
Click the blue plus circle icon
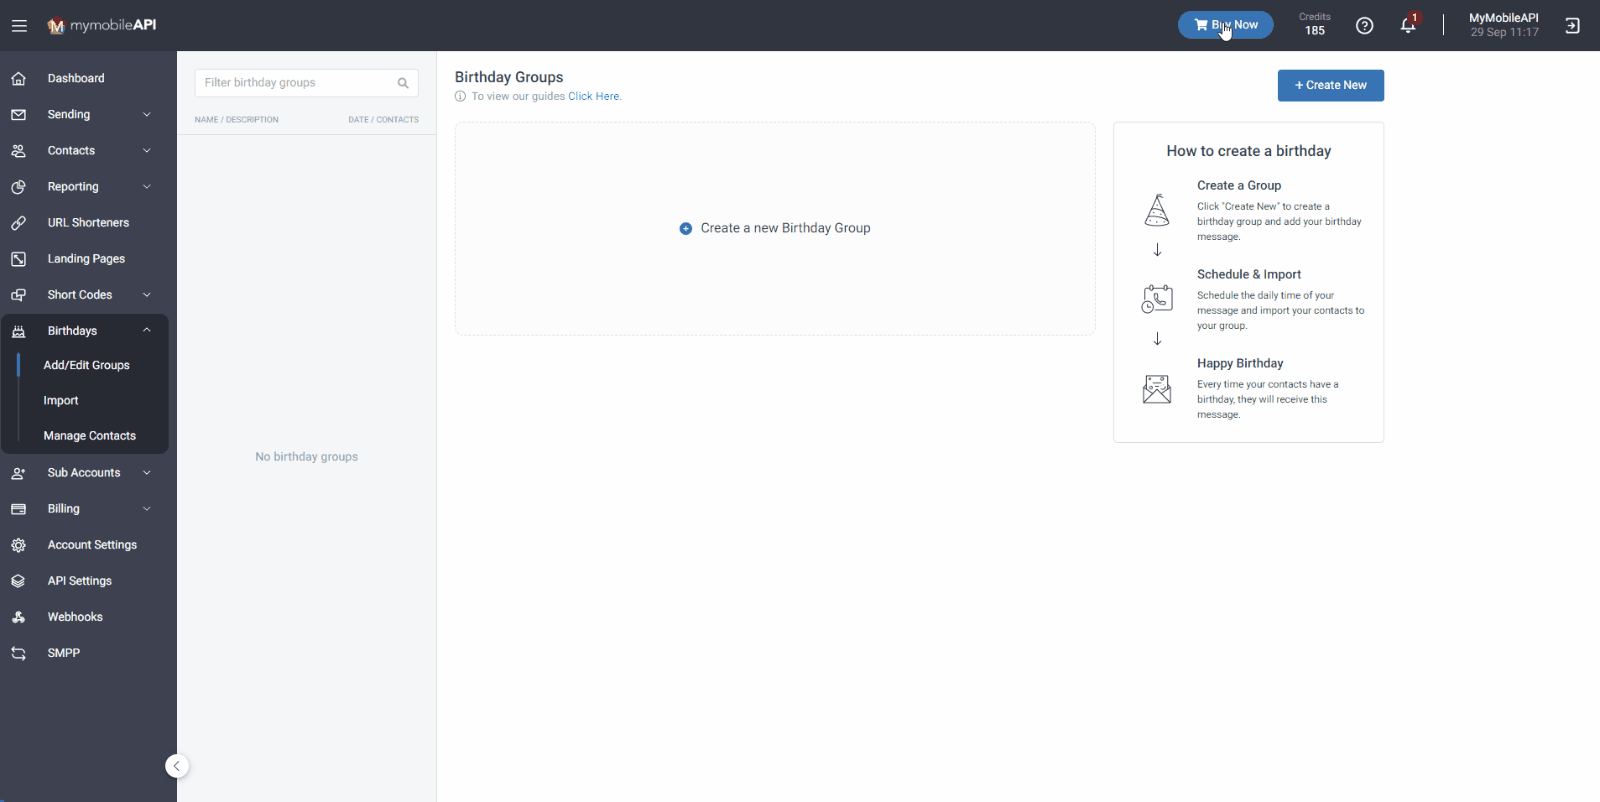pos(685,228)
